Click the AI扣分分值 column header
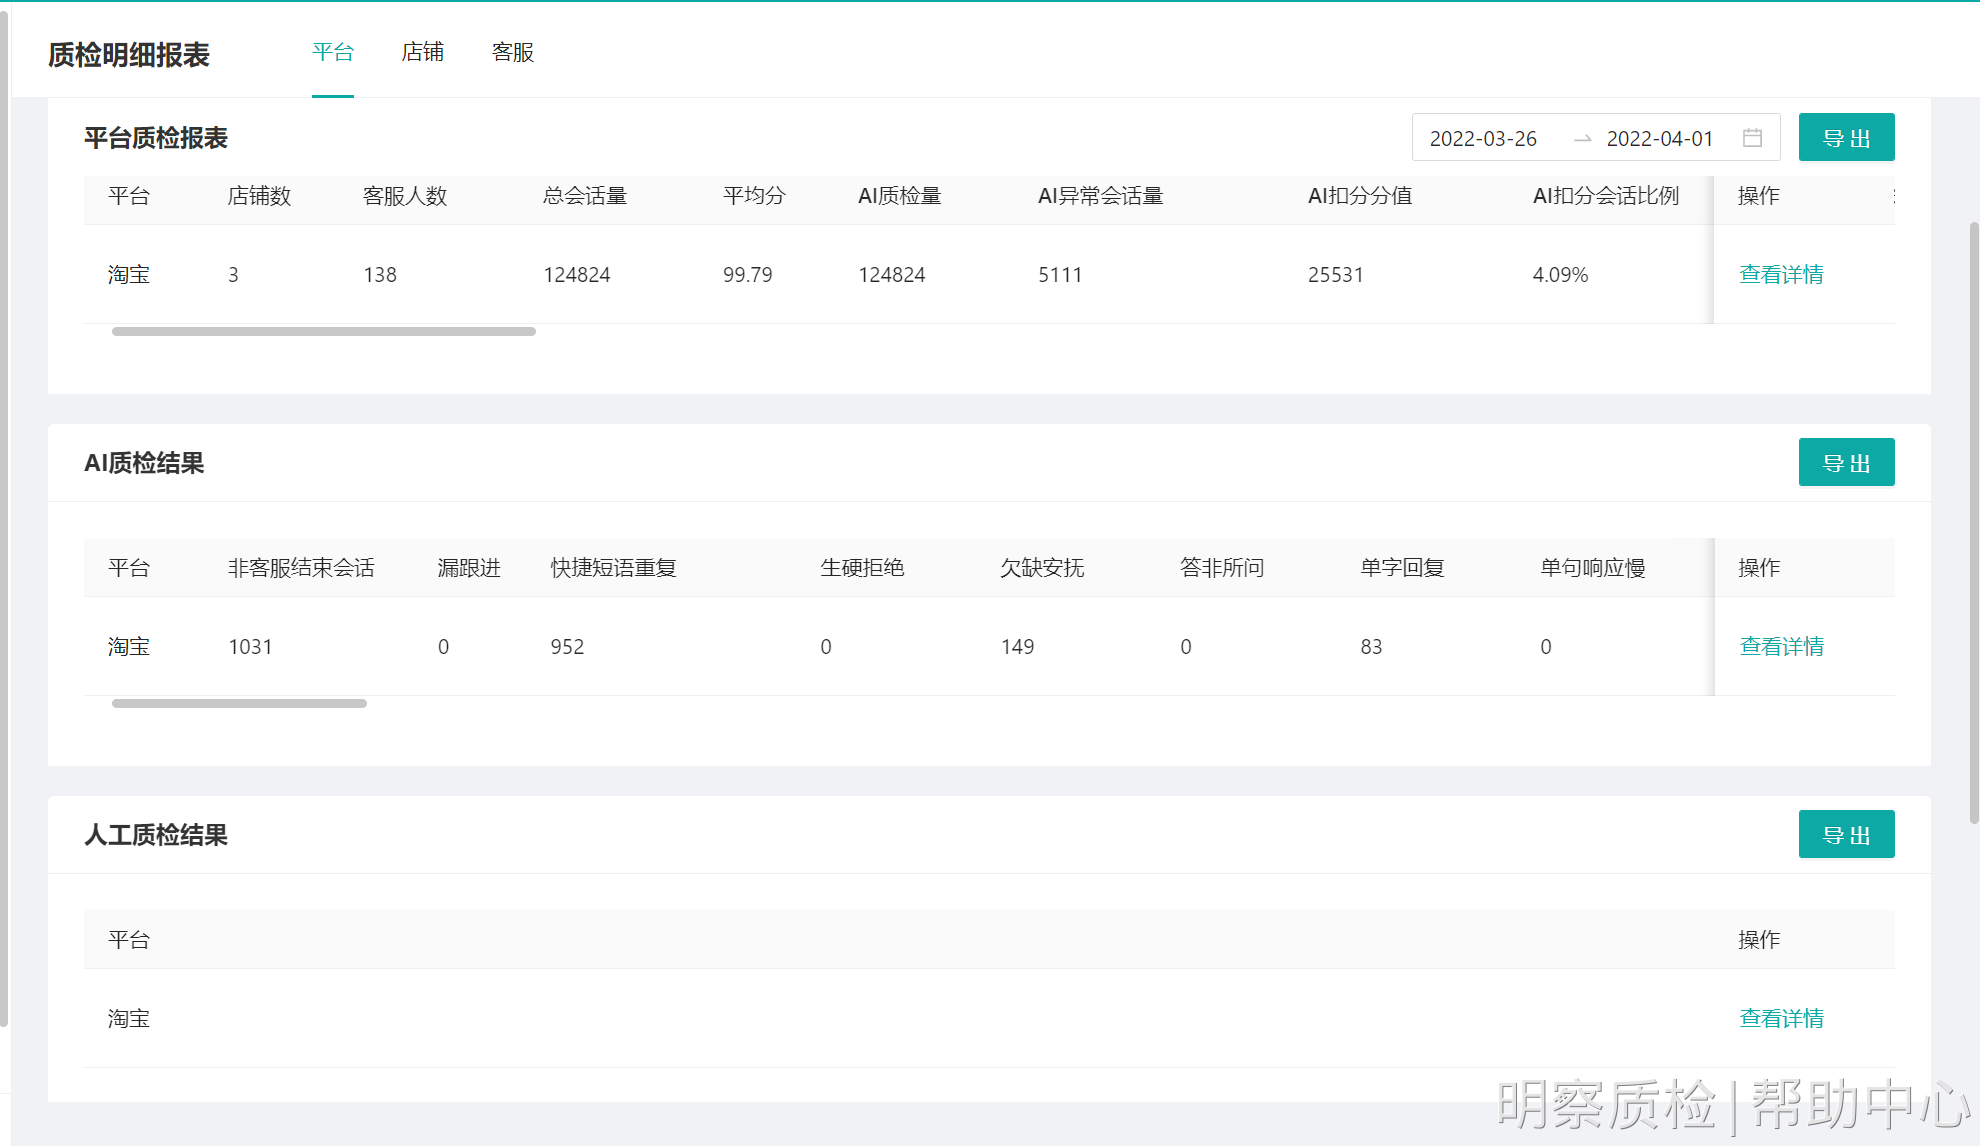The image size is (1980, 1146). tap(1360, 196)
